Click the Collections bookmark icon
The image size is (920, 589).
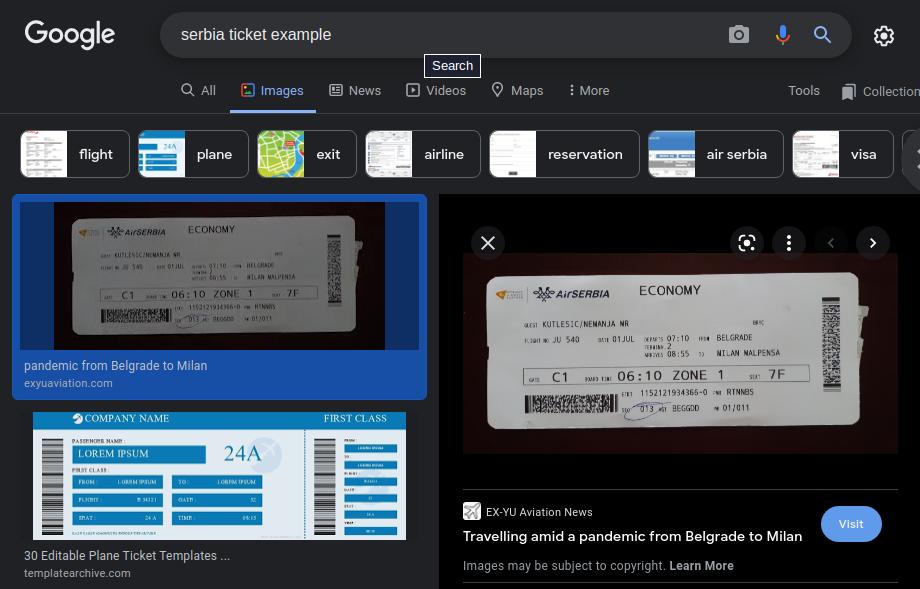[x=848, y=92]
